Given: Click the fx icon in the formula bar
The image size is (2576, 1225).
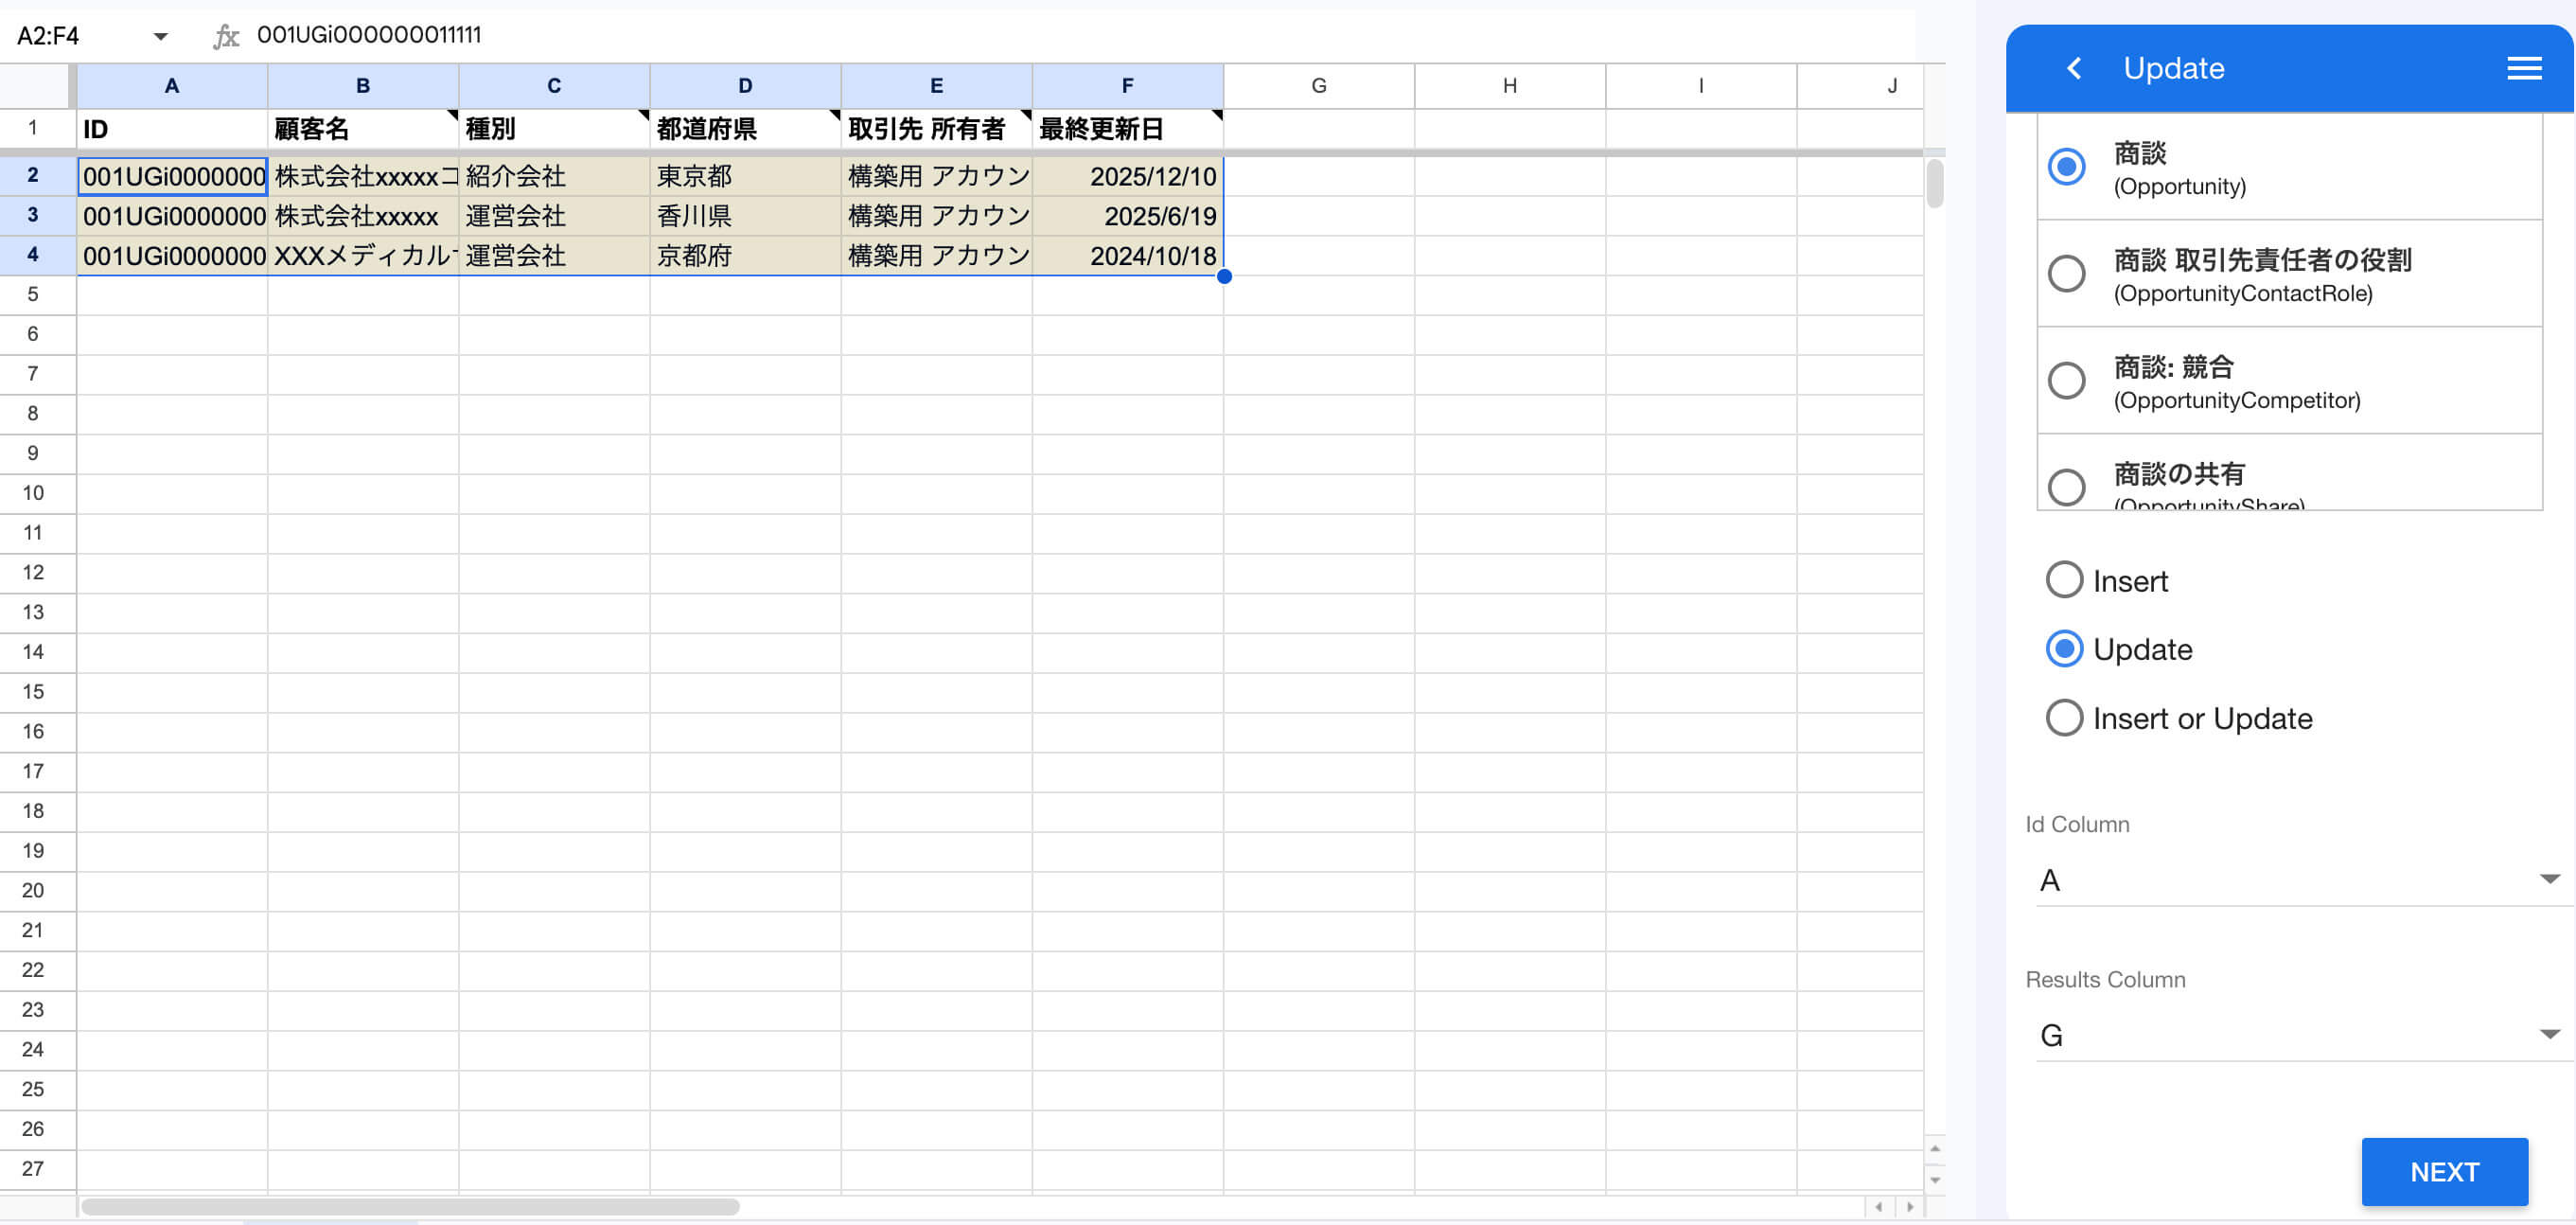Looking at the screenshot, I should [227, 35].
